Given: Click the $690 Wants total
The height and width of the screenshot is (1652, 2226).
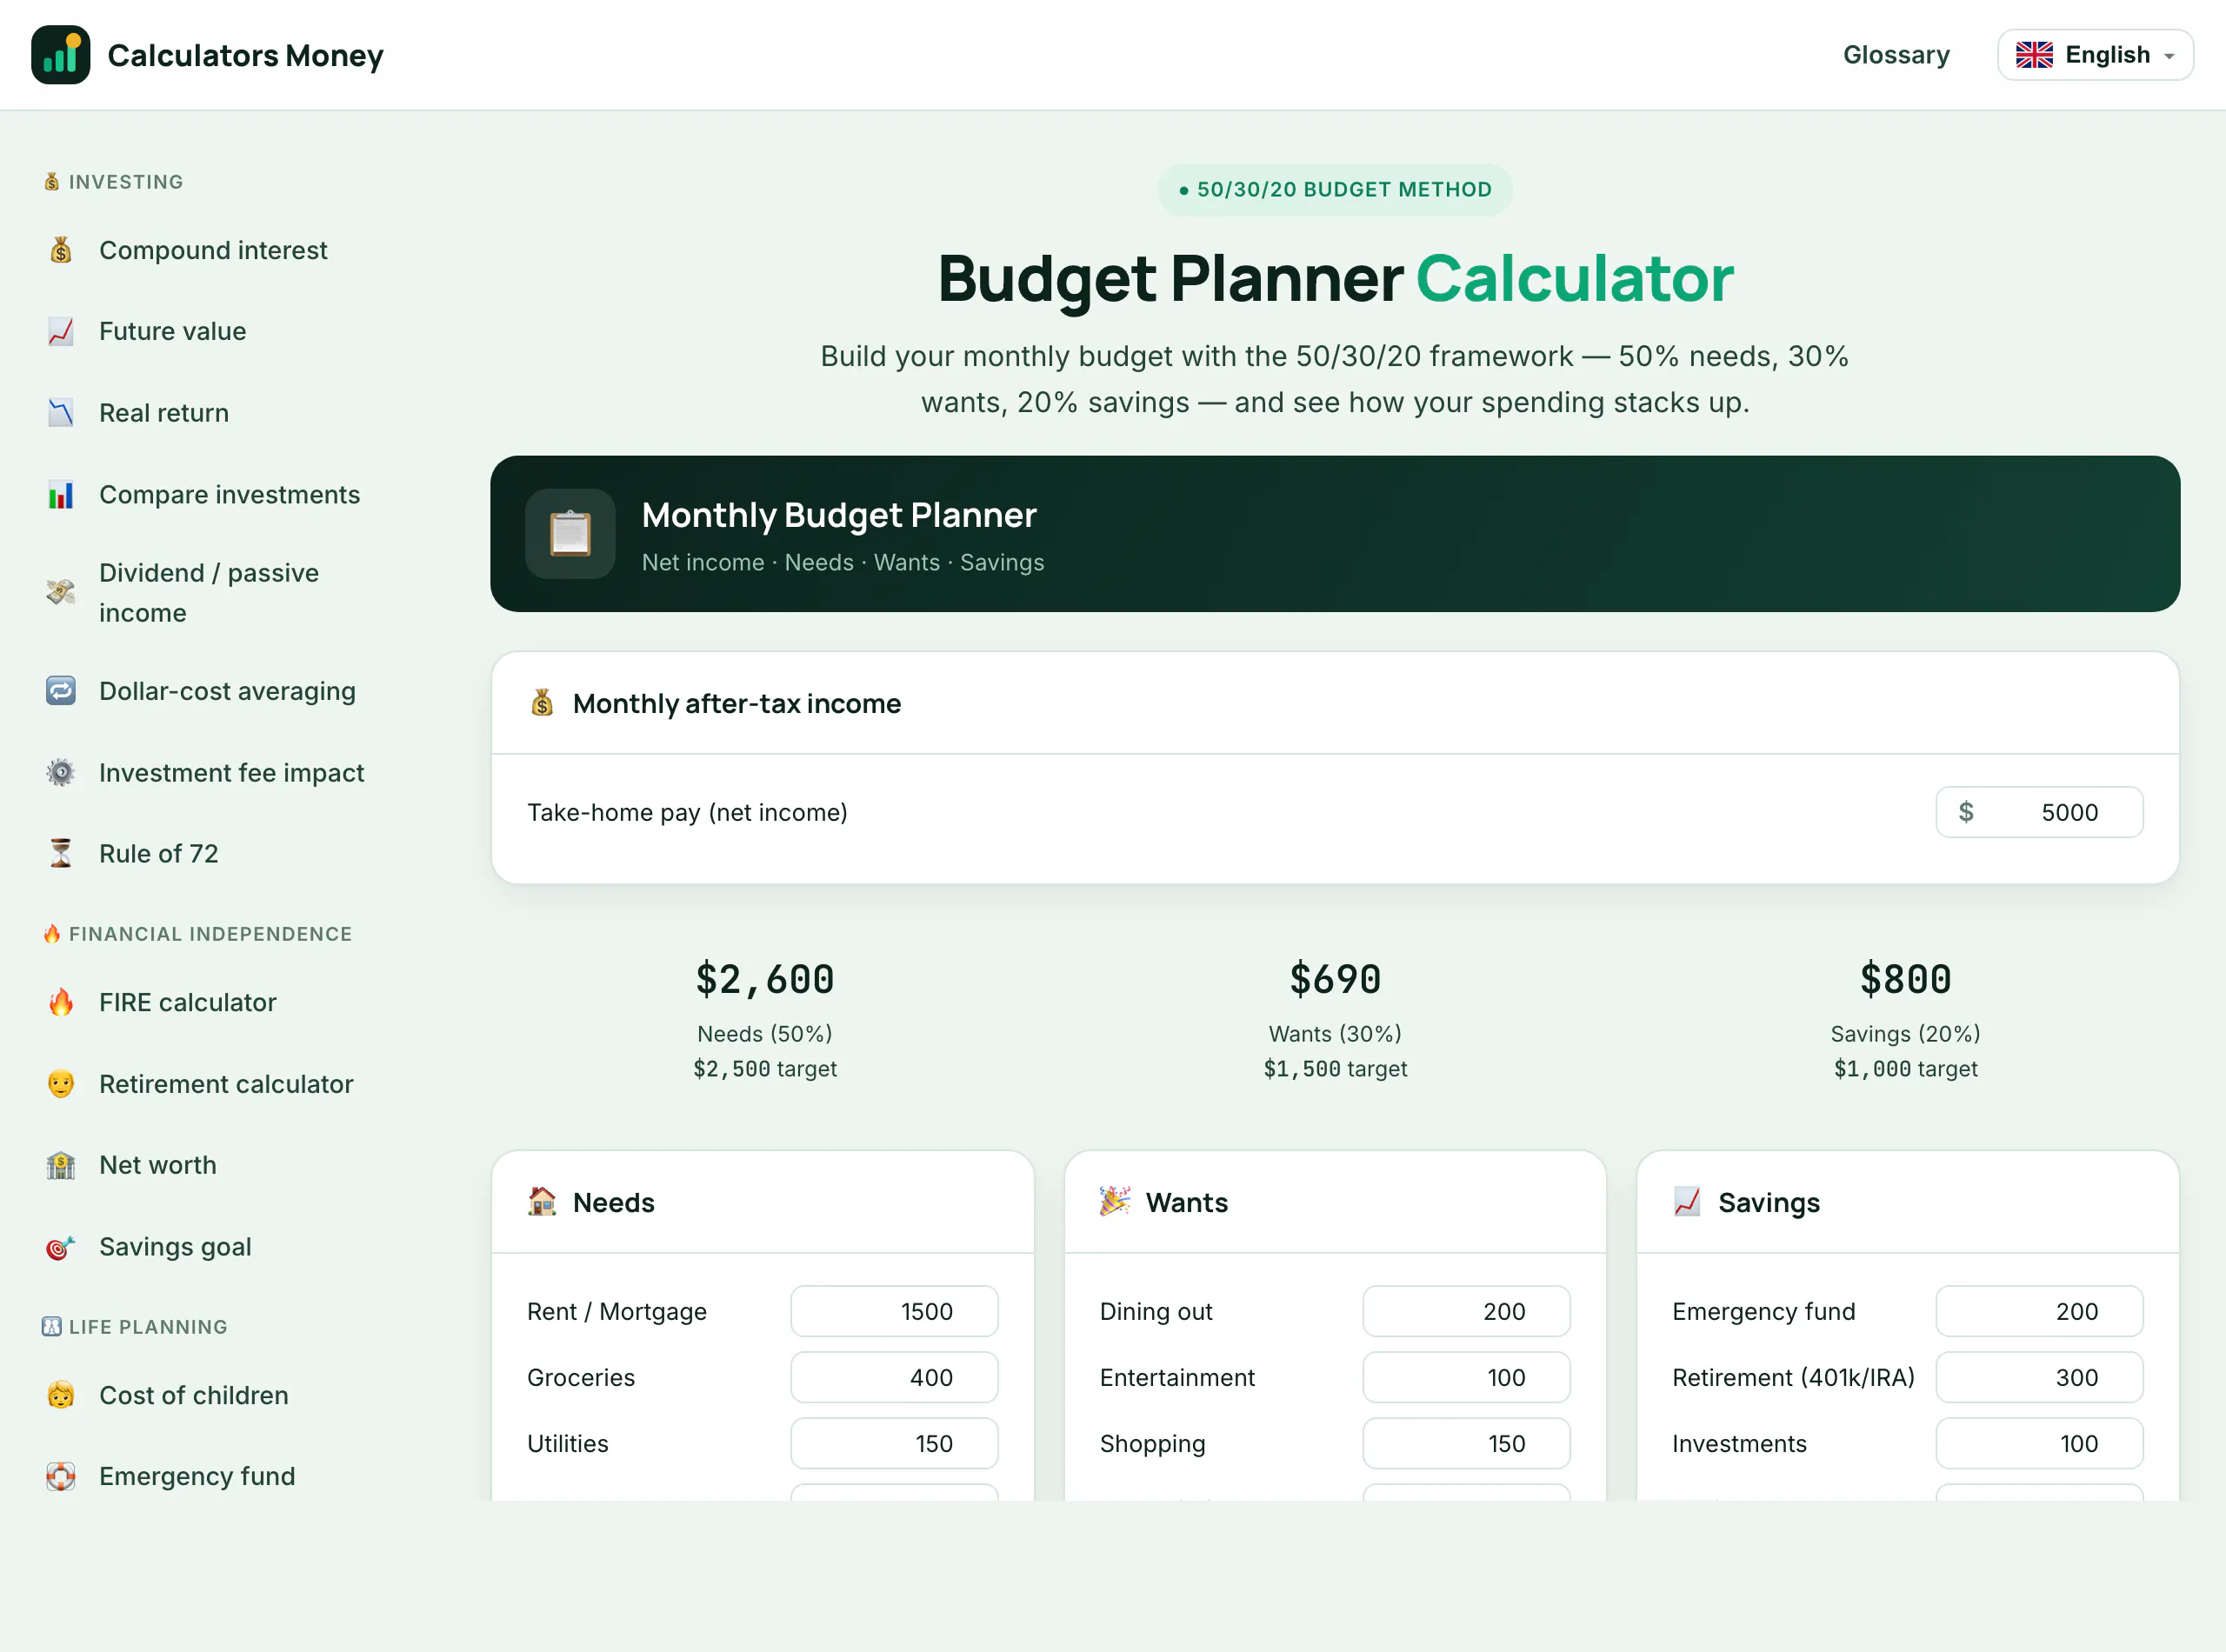Looking at the screenshot, I should pos(1335,979).
